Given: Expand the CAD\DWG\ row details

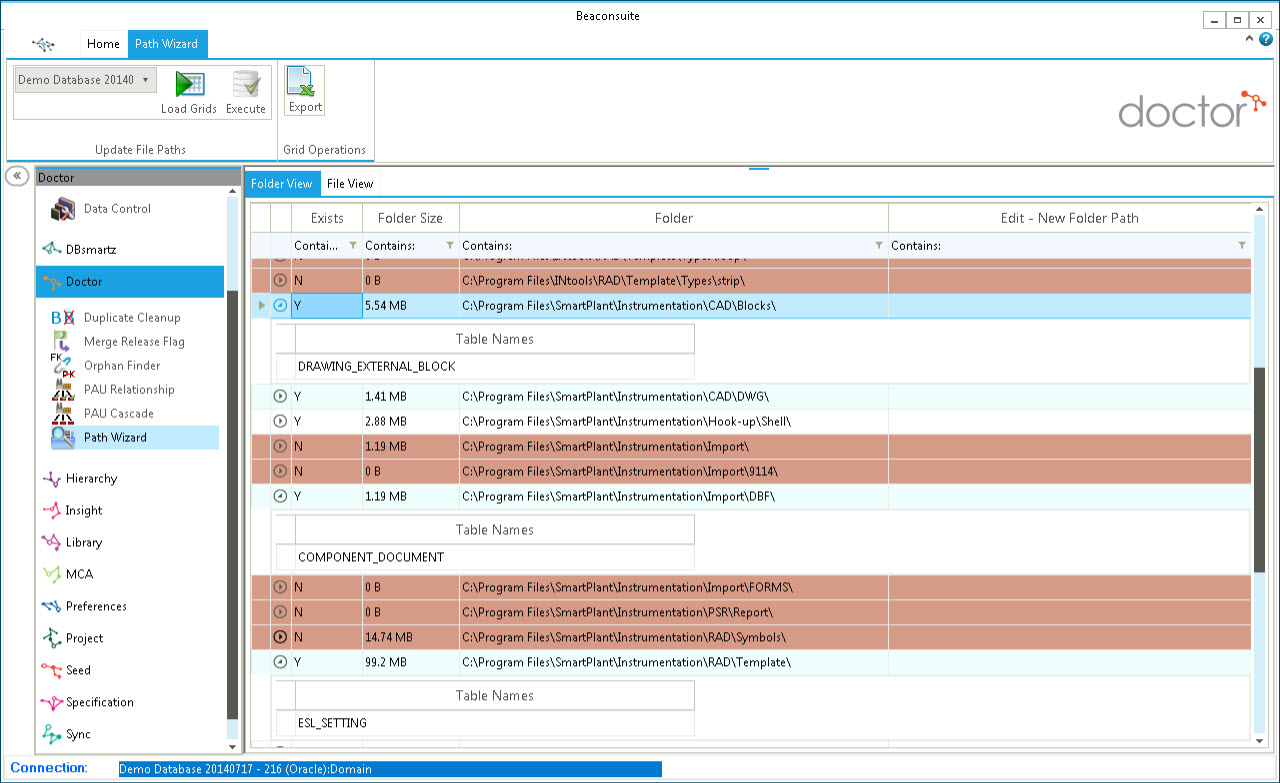Looking at the screenshot, I should click(280, 397).
